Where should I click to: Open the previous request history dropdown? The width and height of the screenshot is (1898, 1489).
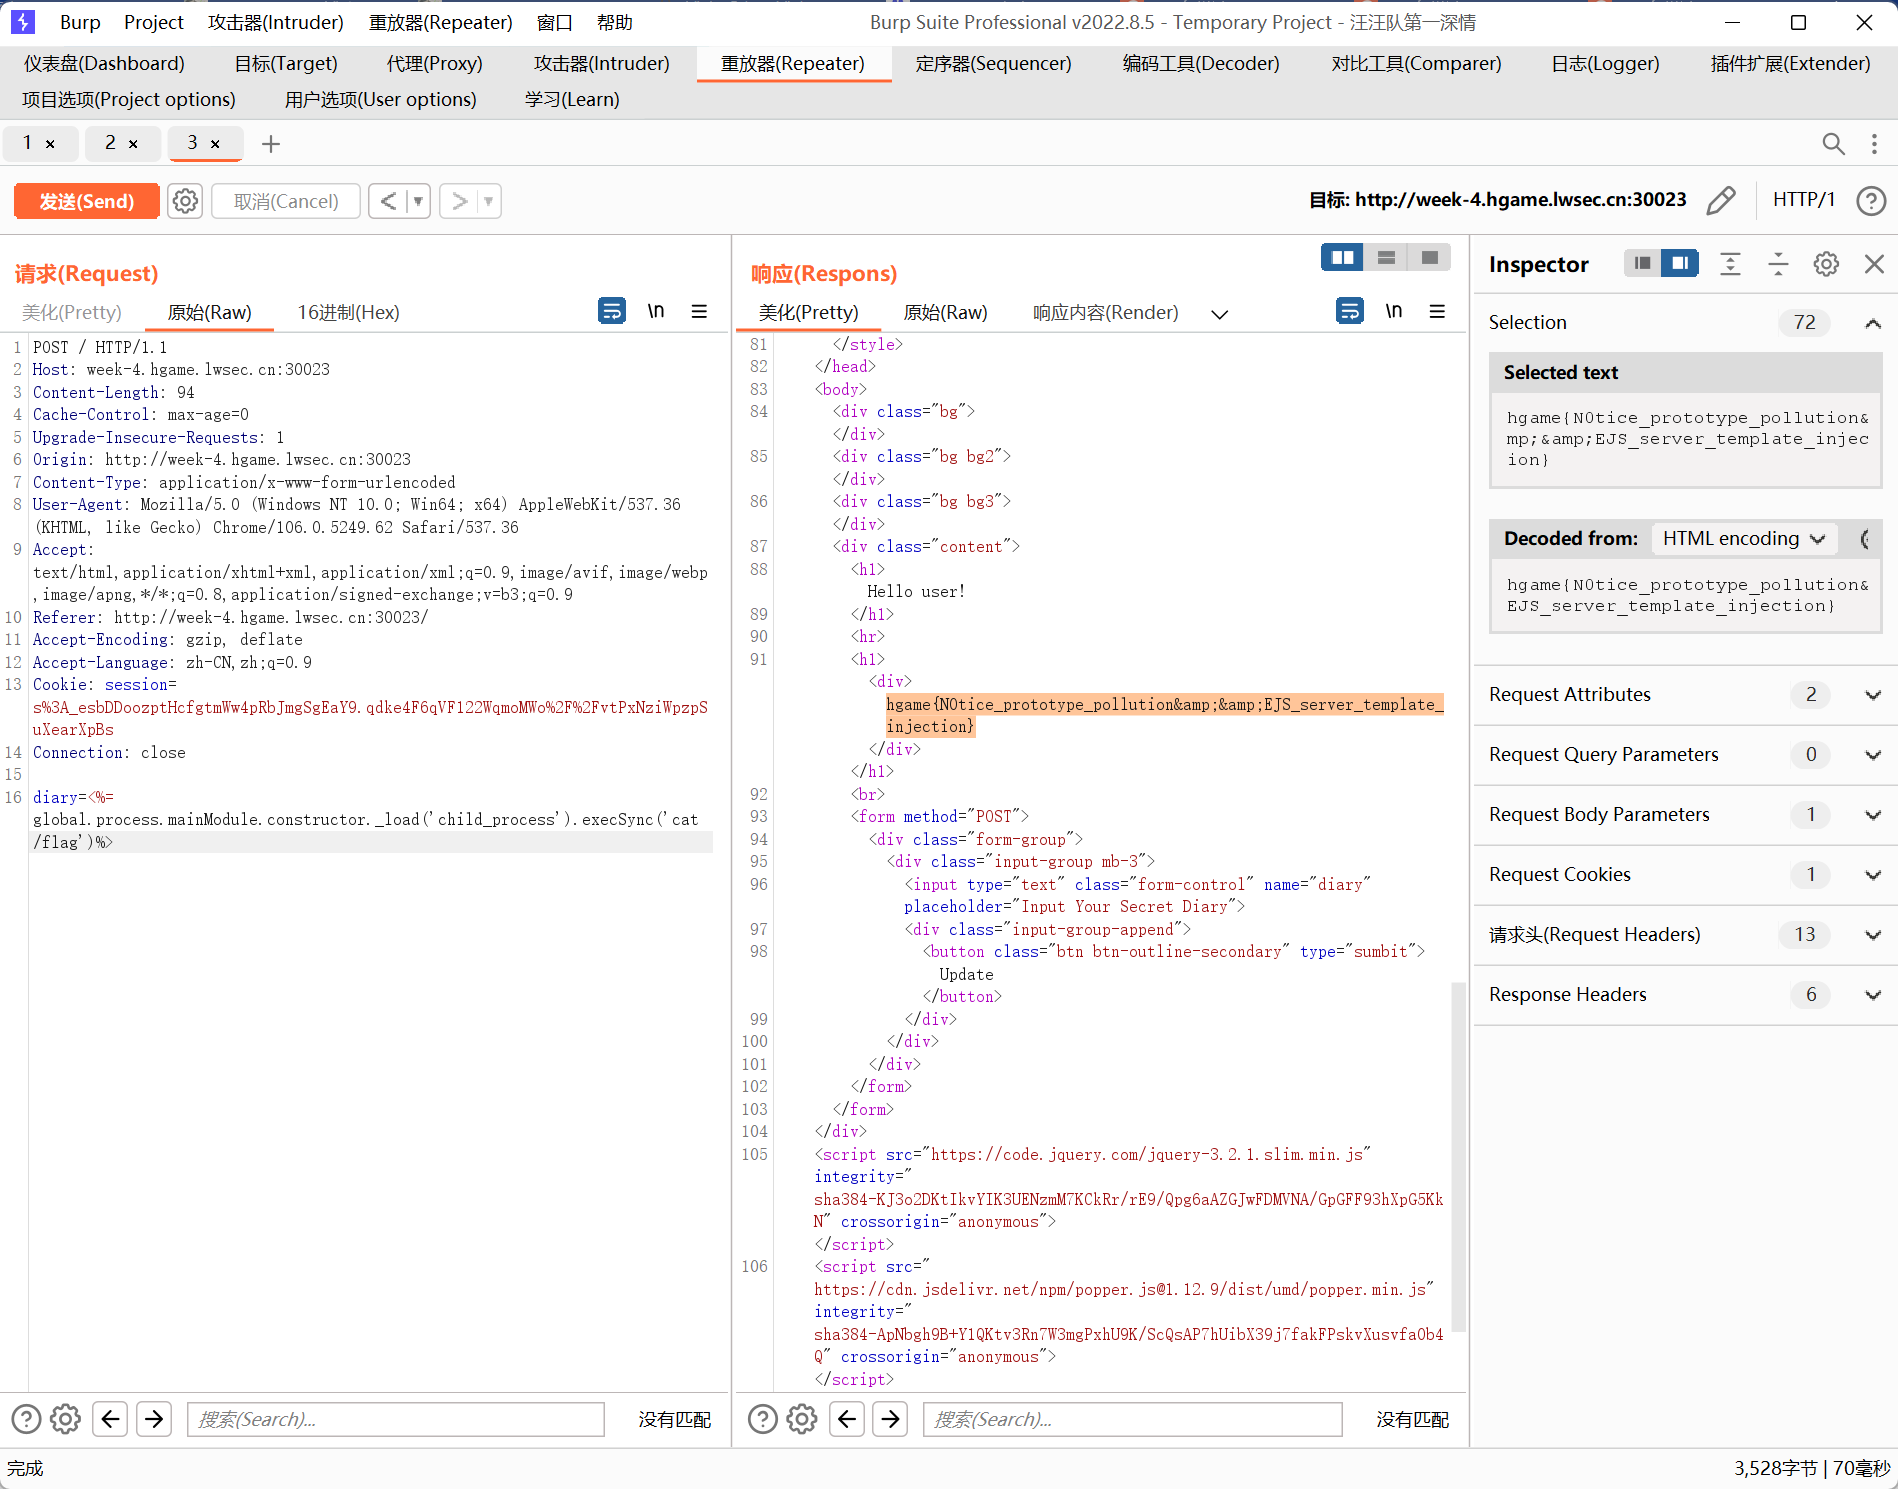coord(418,201)
